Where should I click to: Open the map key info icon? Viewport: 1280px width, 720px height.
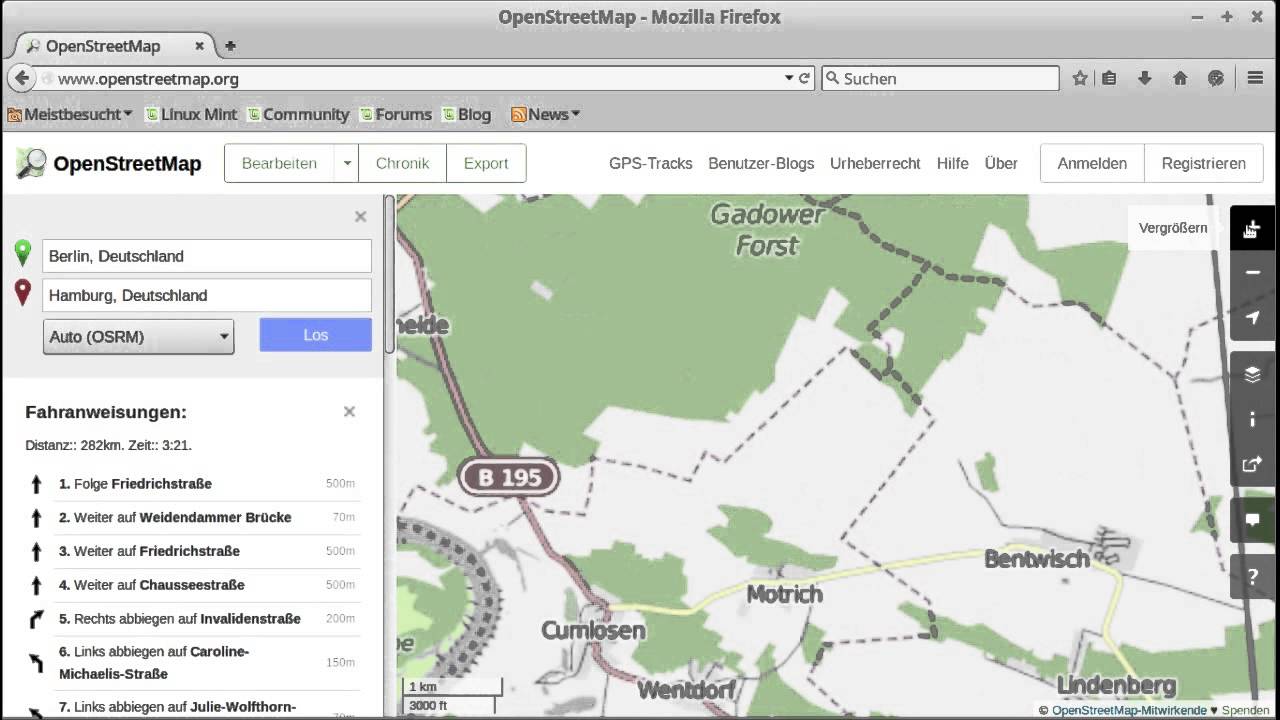point(1253,419)
